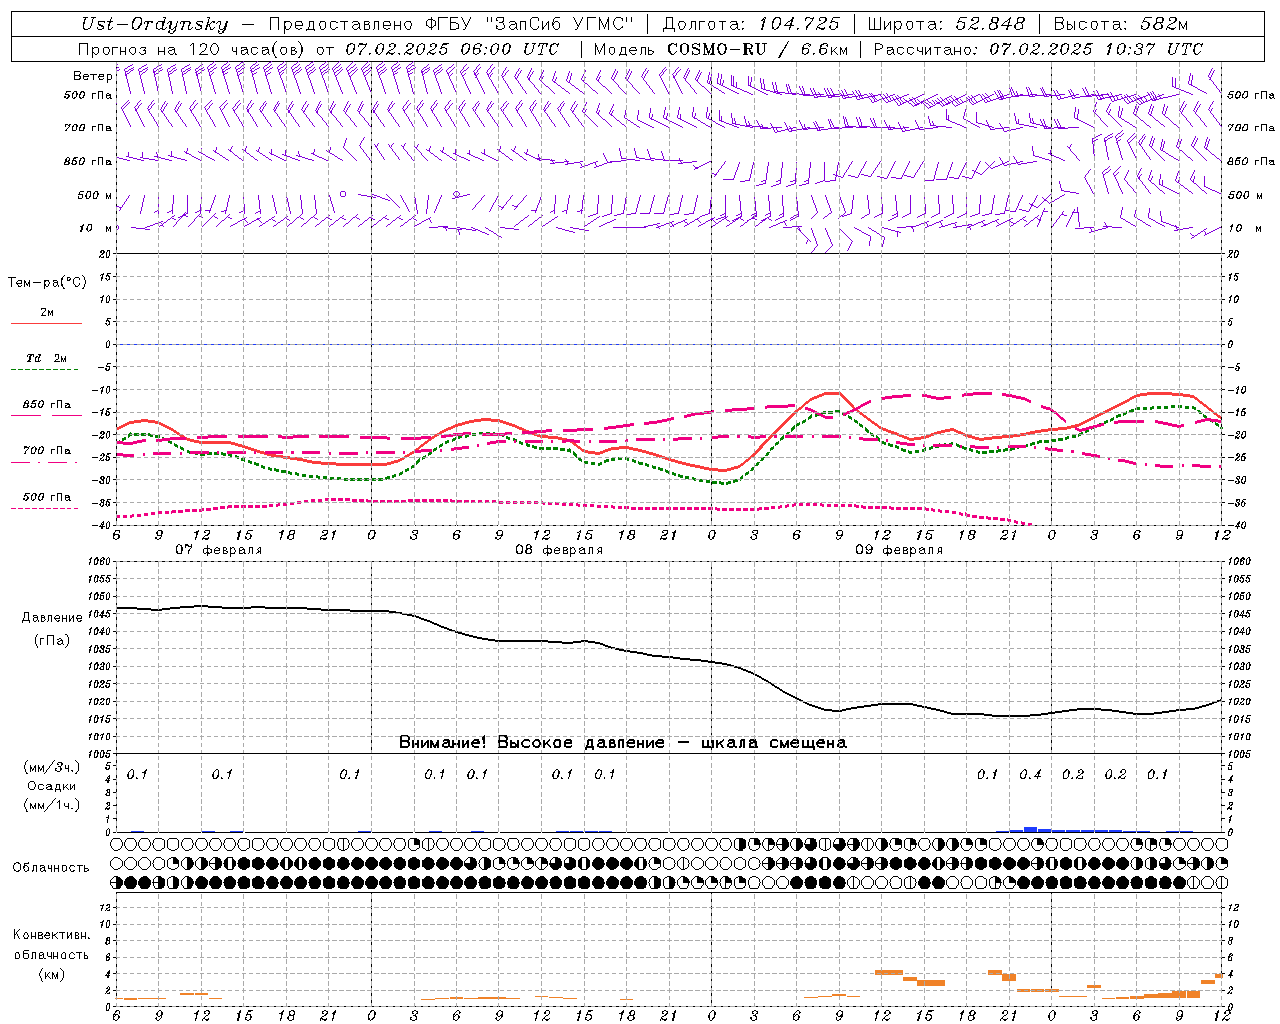Click the '07 февраля' date label

219,550
